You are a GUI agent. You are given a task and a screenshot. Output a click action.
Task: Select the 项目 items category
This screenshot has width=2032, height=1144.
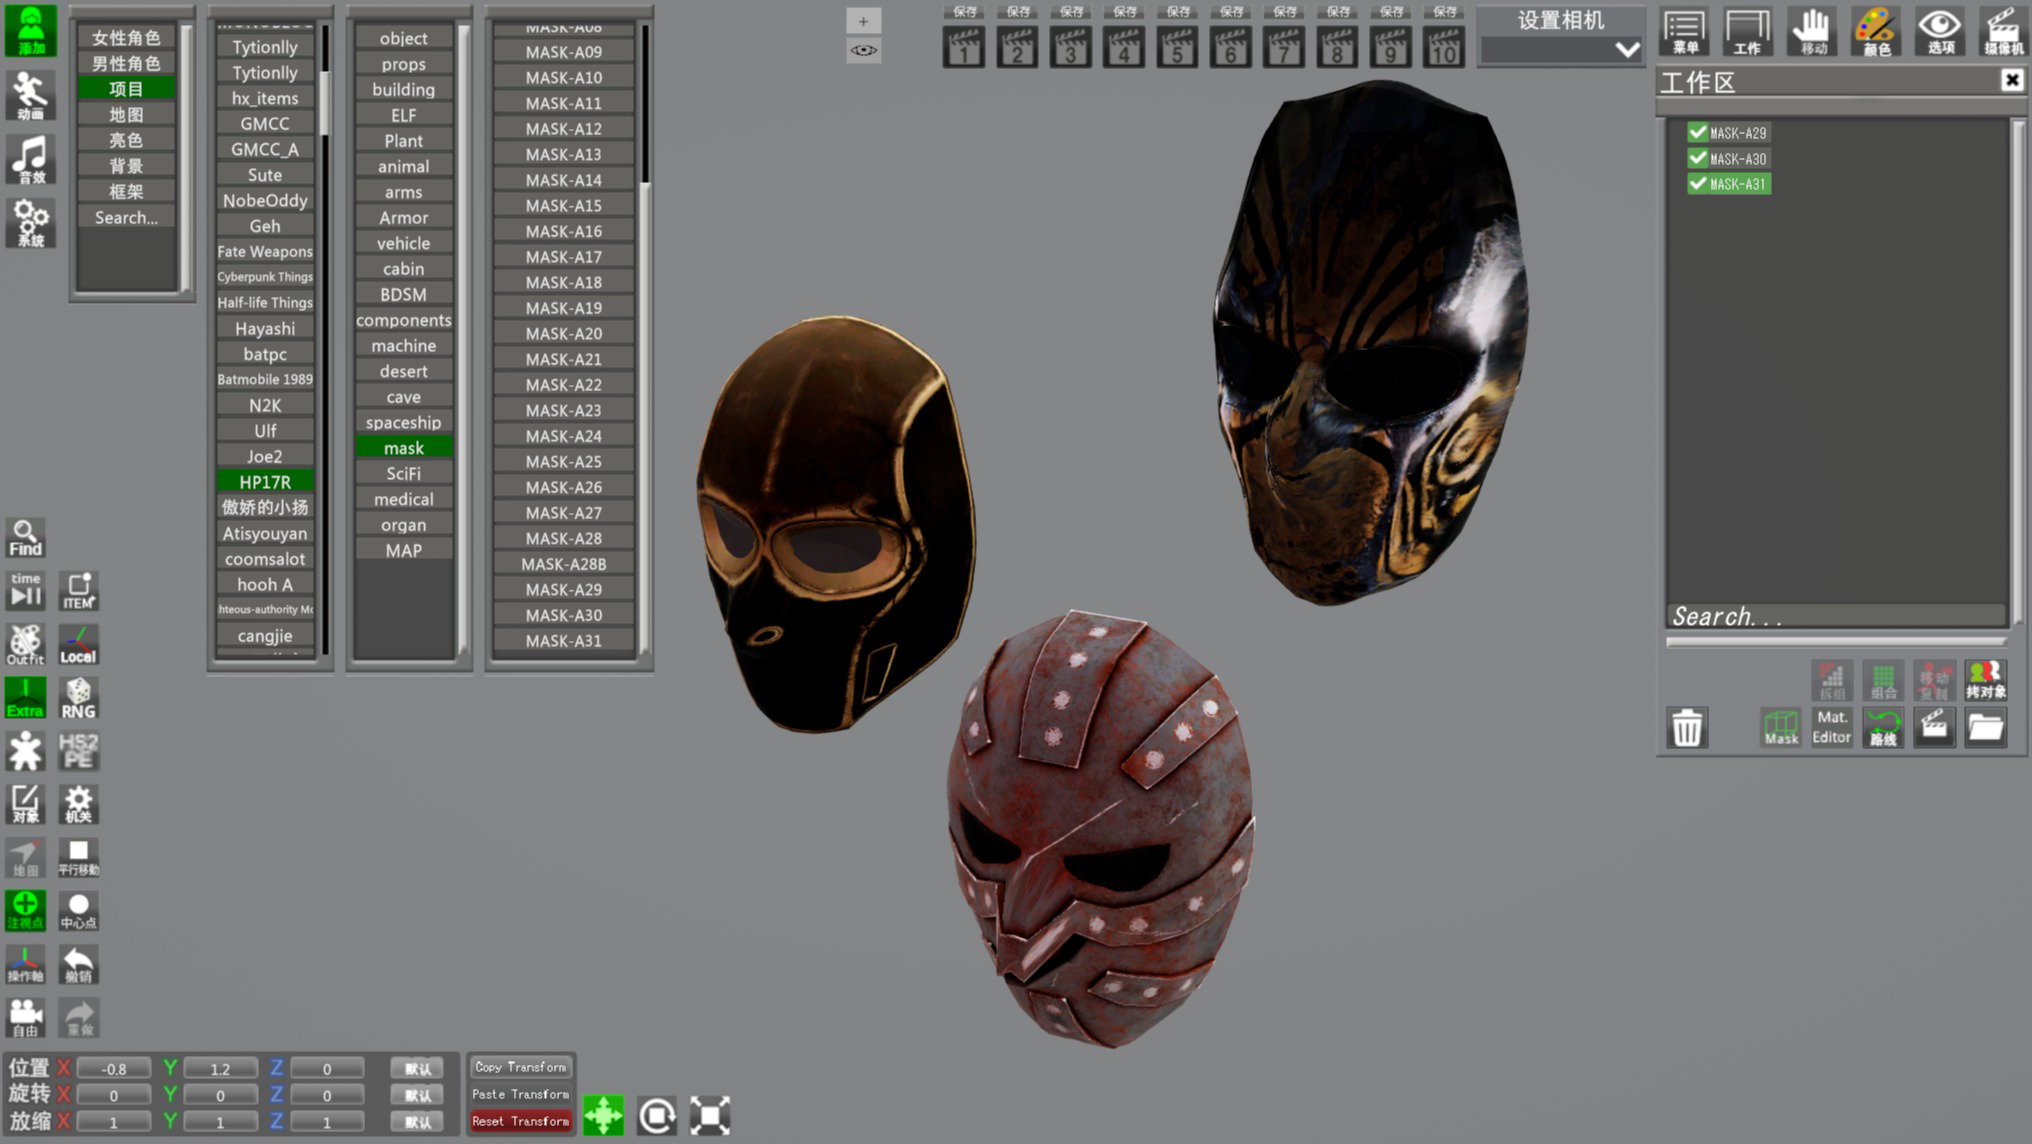[x=126, y=89]
